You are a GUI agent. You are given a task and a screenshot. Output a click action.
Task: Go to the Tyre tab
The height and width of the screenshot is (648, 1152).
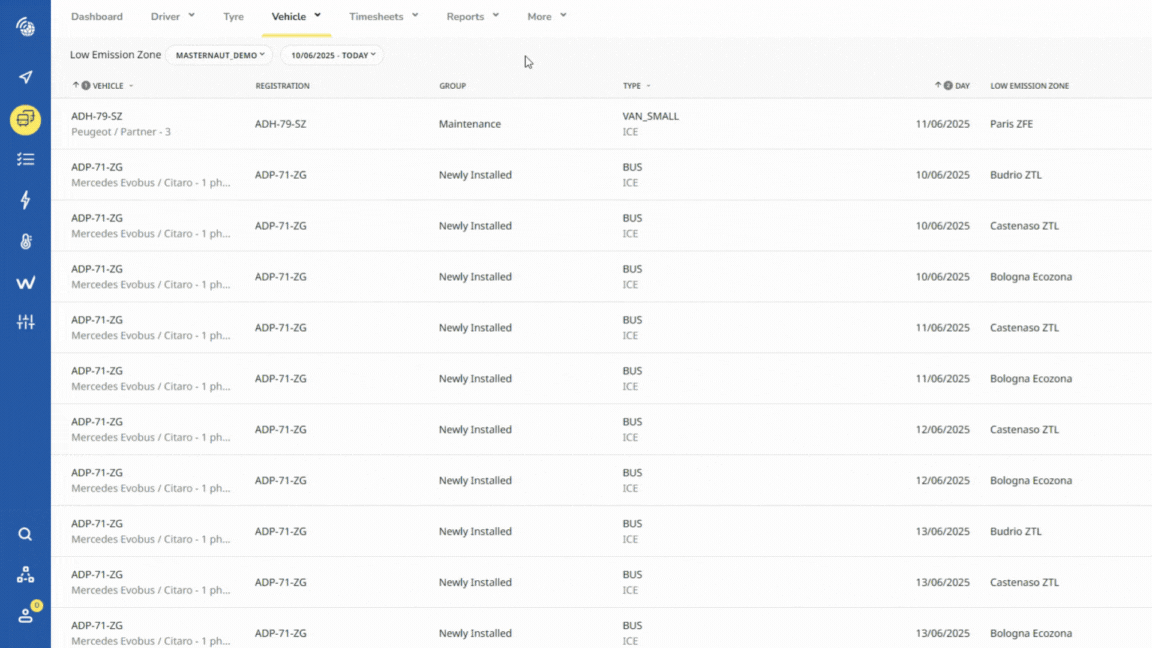click(233, 17)
